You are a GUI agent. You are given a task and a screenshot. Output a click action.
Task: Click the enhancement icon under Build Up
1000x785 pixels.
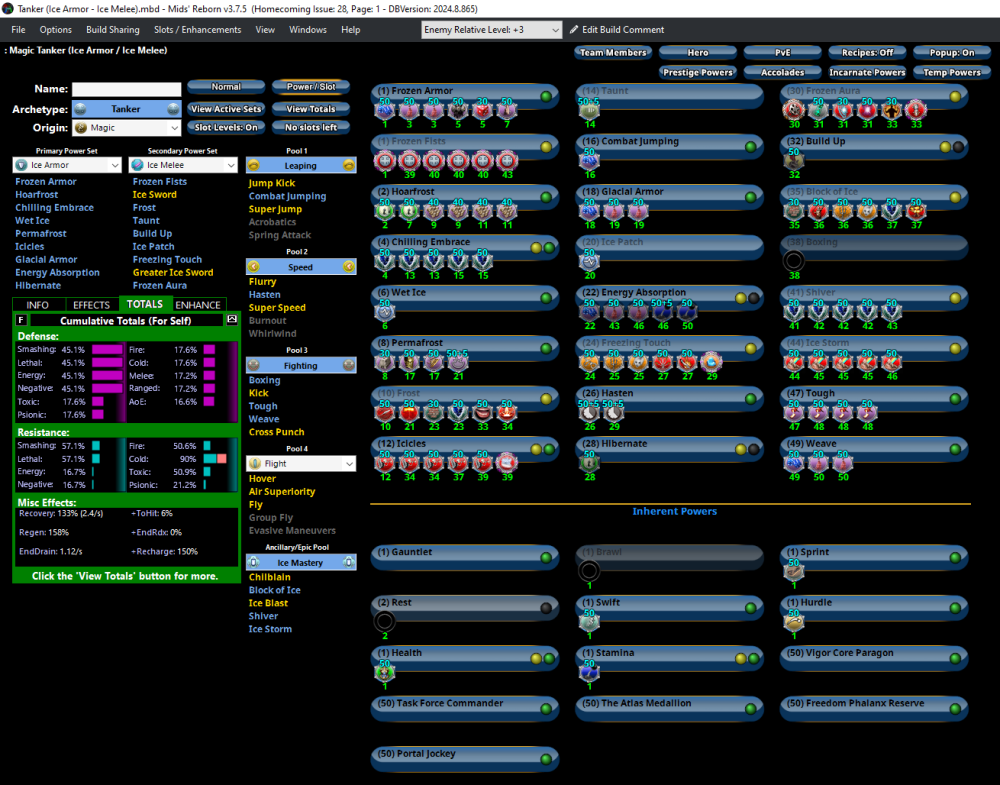(x=794, y=160)
